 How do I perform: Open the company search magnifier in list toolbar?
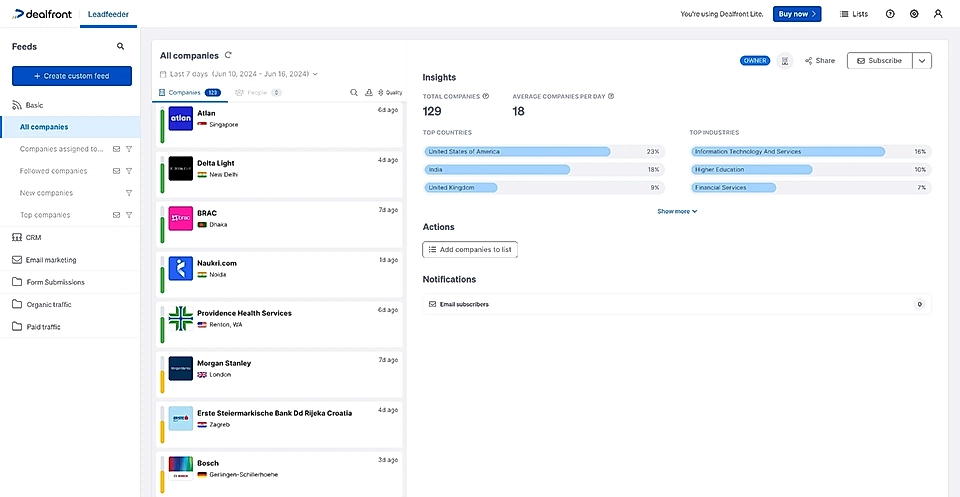[x=354, y=92]
